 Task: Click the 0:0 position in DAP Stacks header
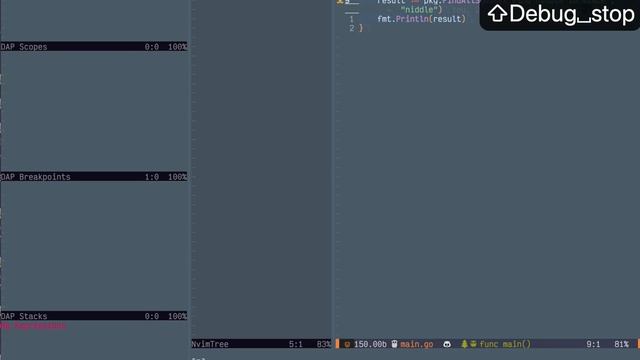pyautogui.click(x=151, y=316)
